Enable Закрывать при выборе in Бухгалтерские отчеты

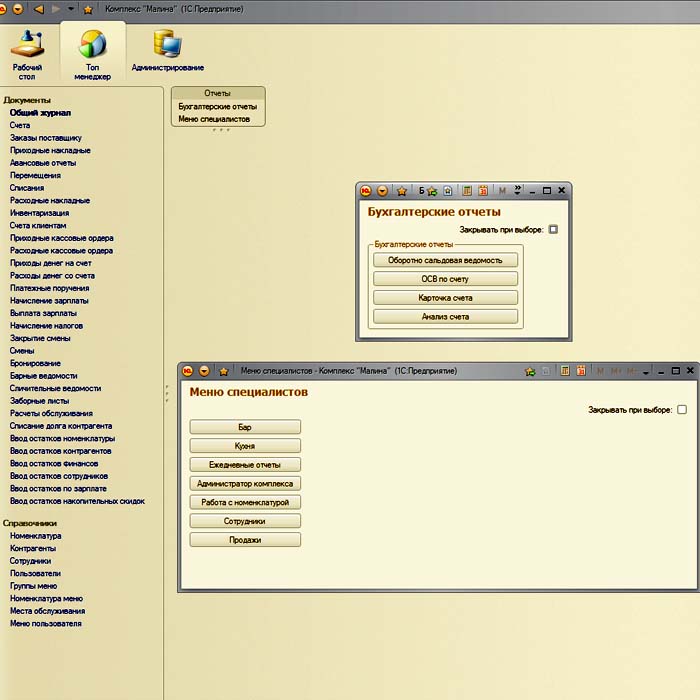pyautogui.click(x=553, y=230)
